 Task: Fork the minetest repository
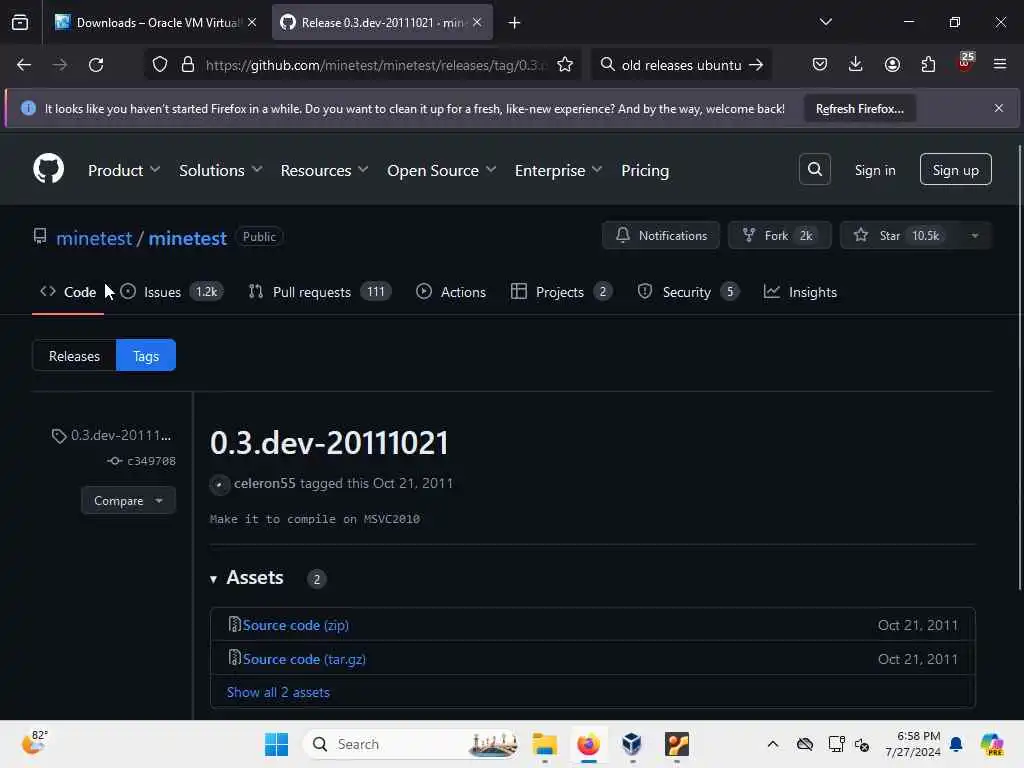[x=780, y=236]
